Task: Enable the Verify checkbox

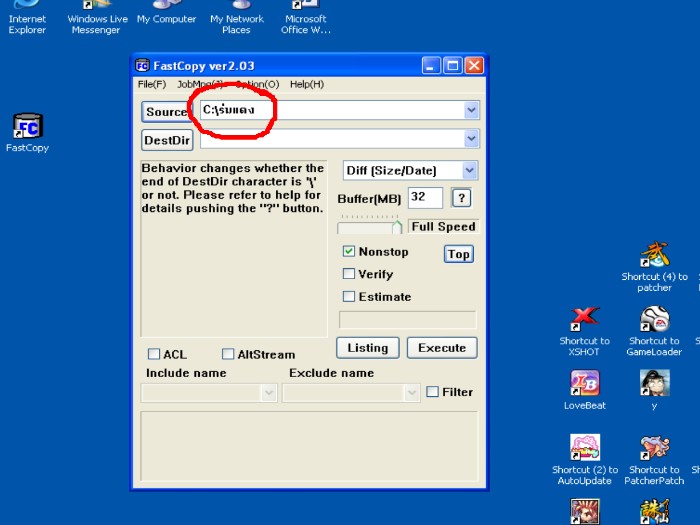Action: click(x=349, y=274)
